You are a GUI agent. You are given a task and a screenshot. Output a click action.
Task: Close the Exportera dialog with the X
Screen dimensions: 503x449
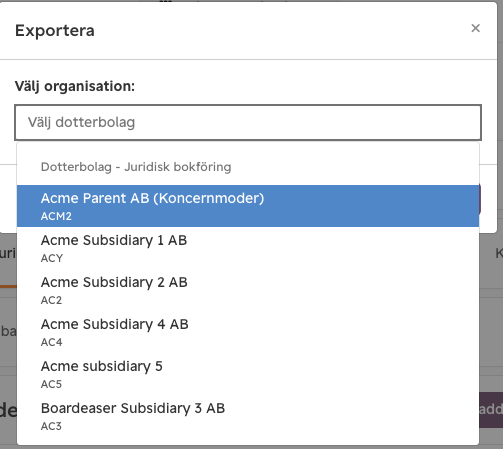pos(475,28)
